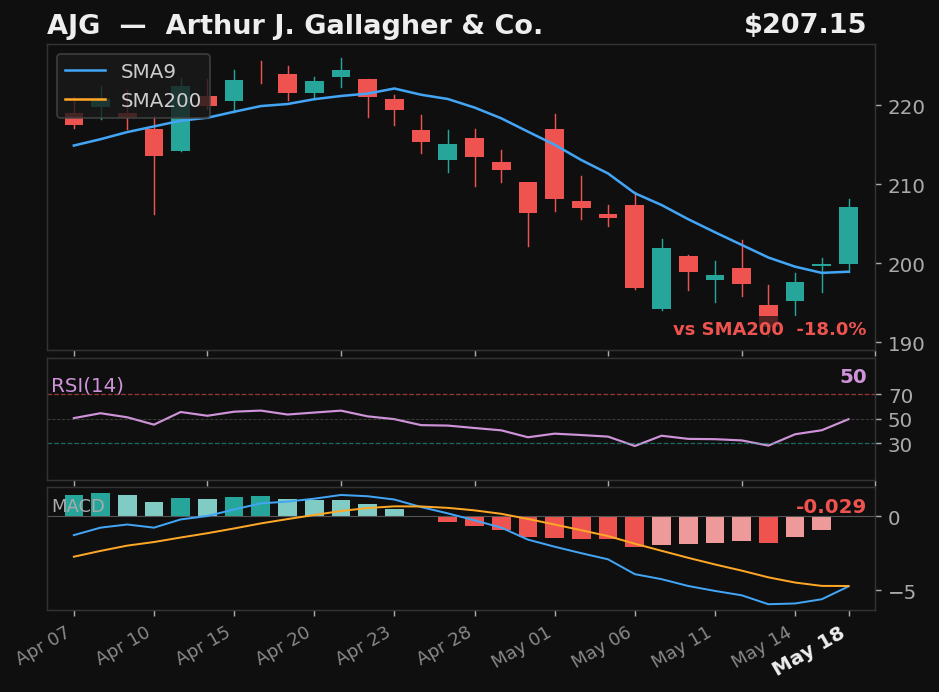This screenshot has width=939, height=692.
Task: Click the MACD 0 axis label
Action: pos(894,518)
